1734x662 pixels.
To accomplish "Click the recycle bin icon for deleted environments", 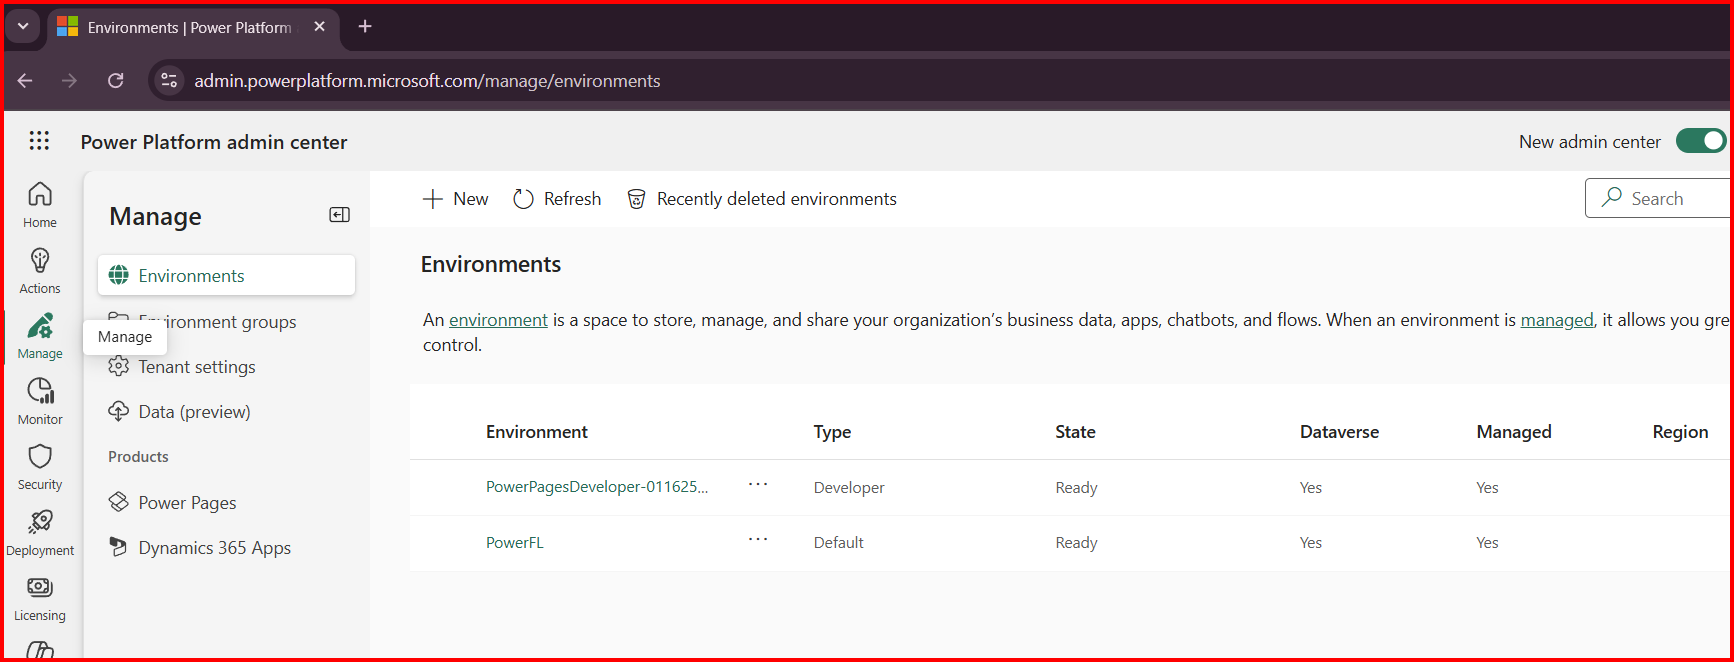I will [636, 199].
